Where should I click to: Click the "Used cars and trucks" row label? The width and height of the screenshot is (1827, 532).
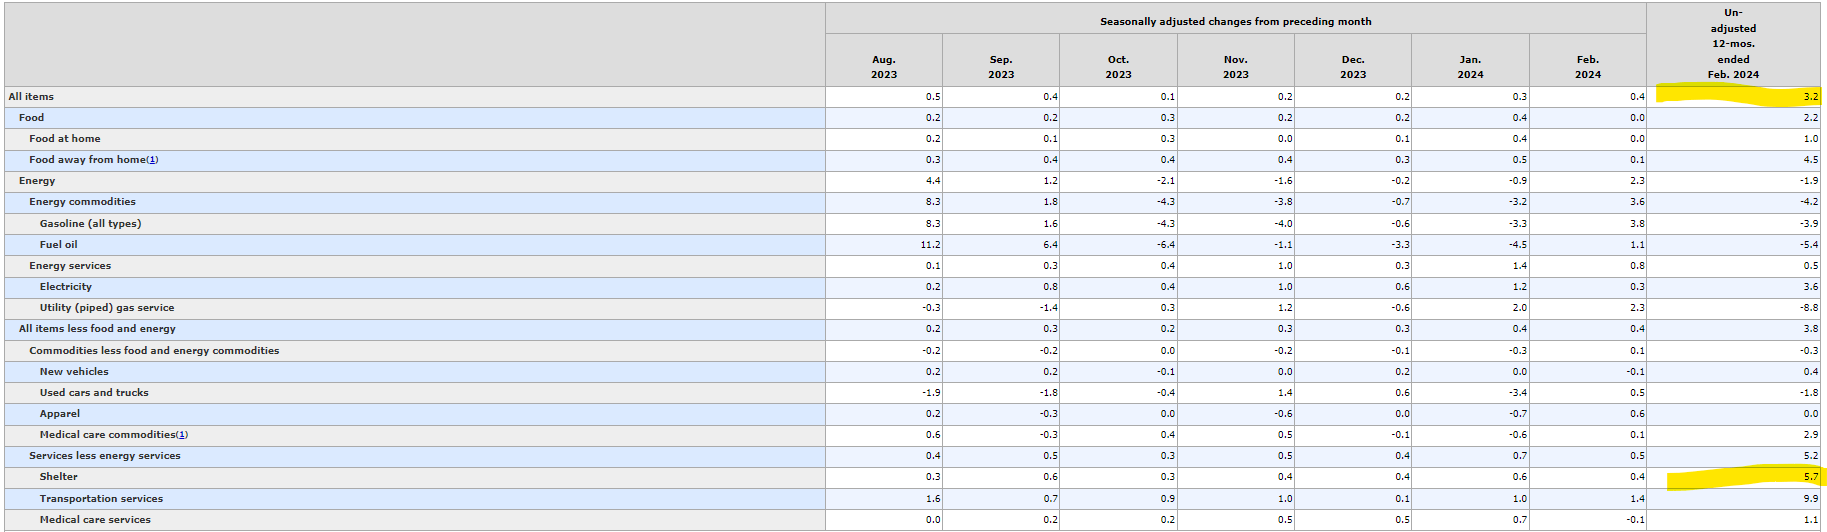(94, 393)
